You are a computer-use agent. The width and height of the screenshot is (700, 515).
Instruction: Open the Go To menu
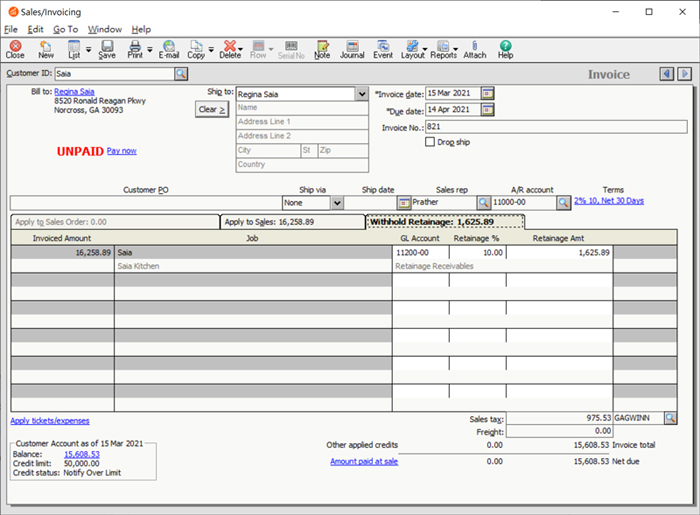pyautogui.click(x=65, y=29)
